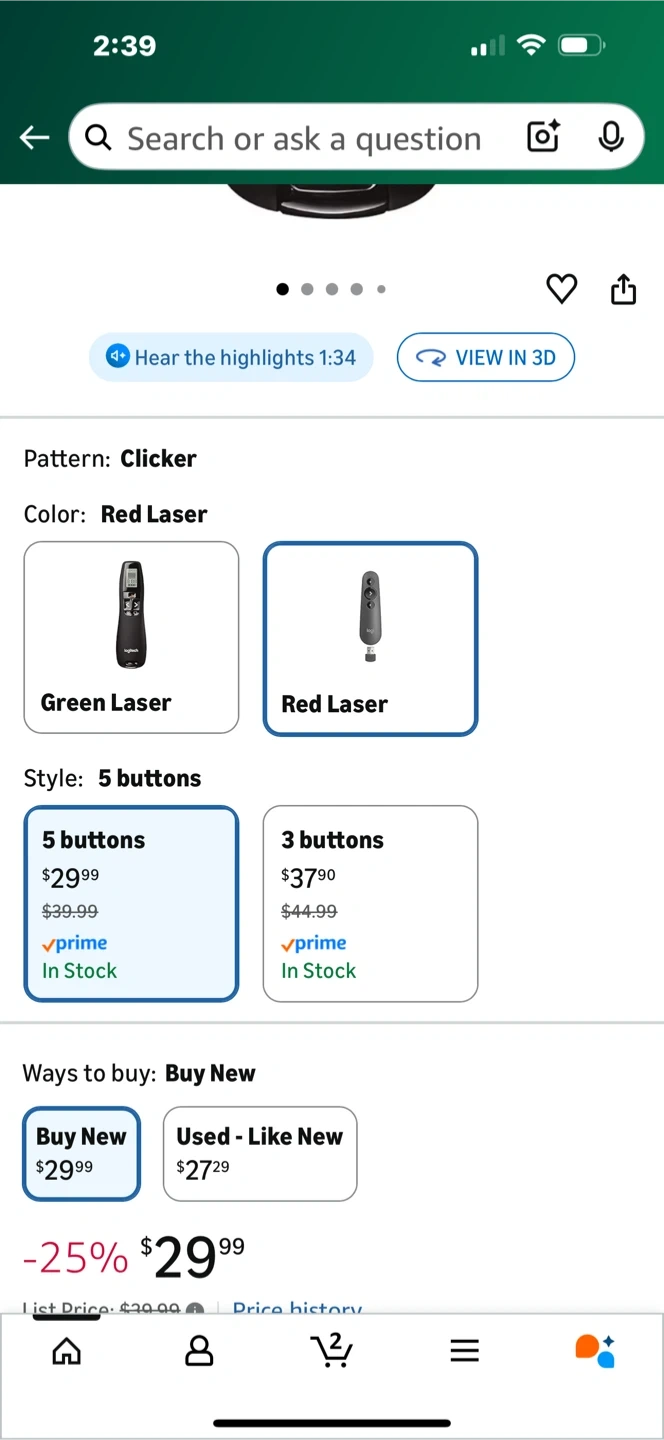
Task: Tap the share icon
Action: pos(623,289)
